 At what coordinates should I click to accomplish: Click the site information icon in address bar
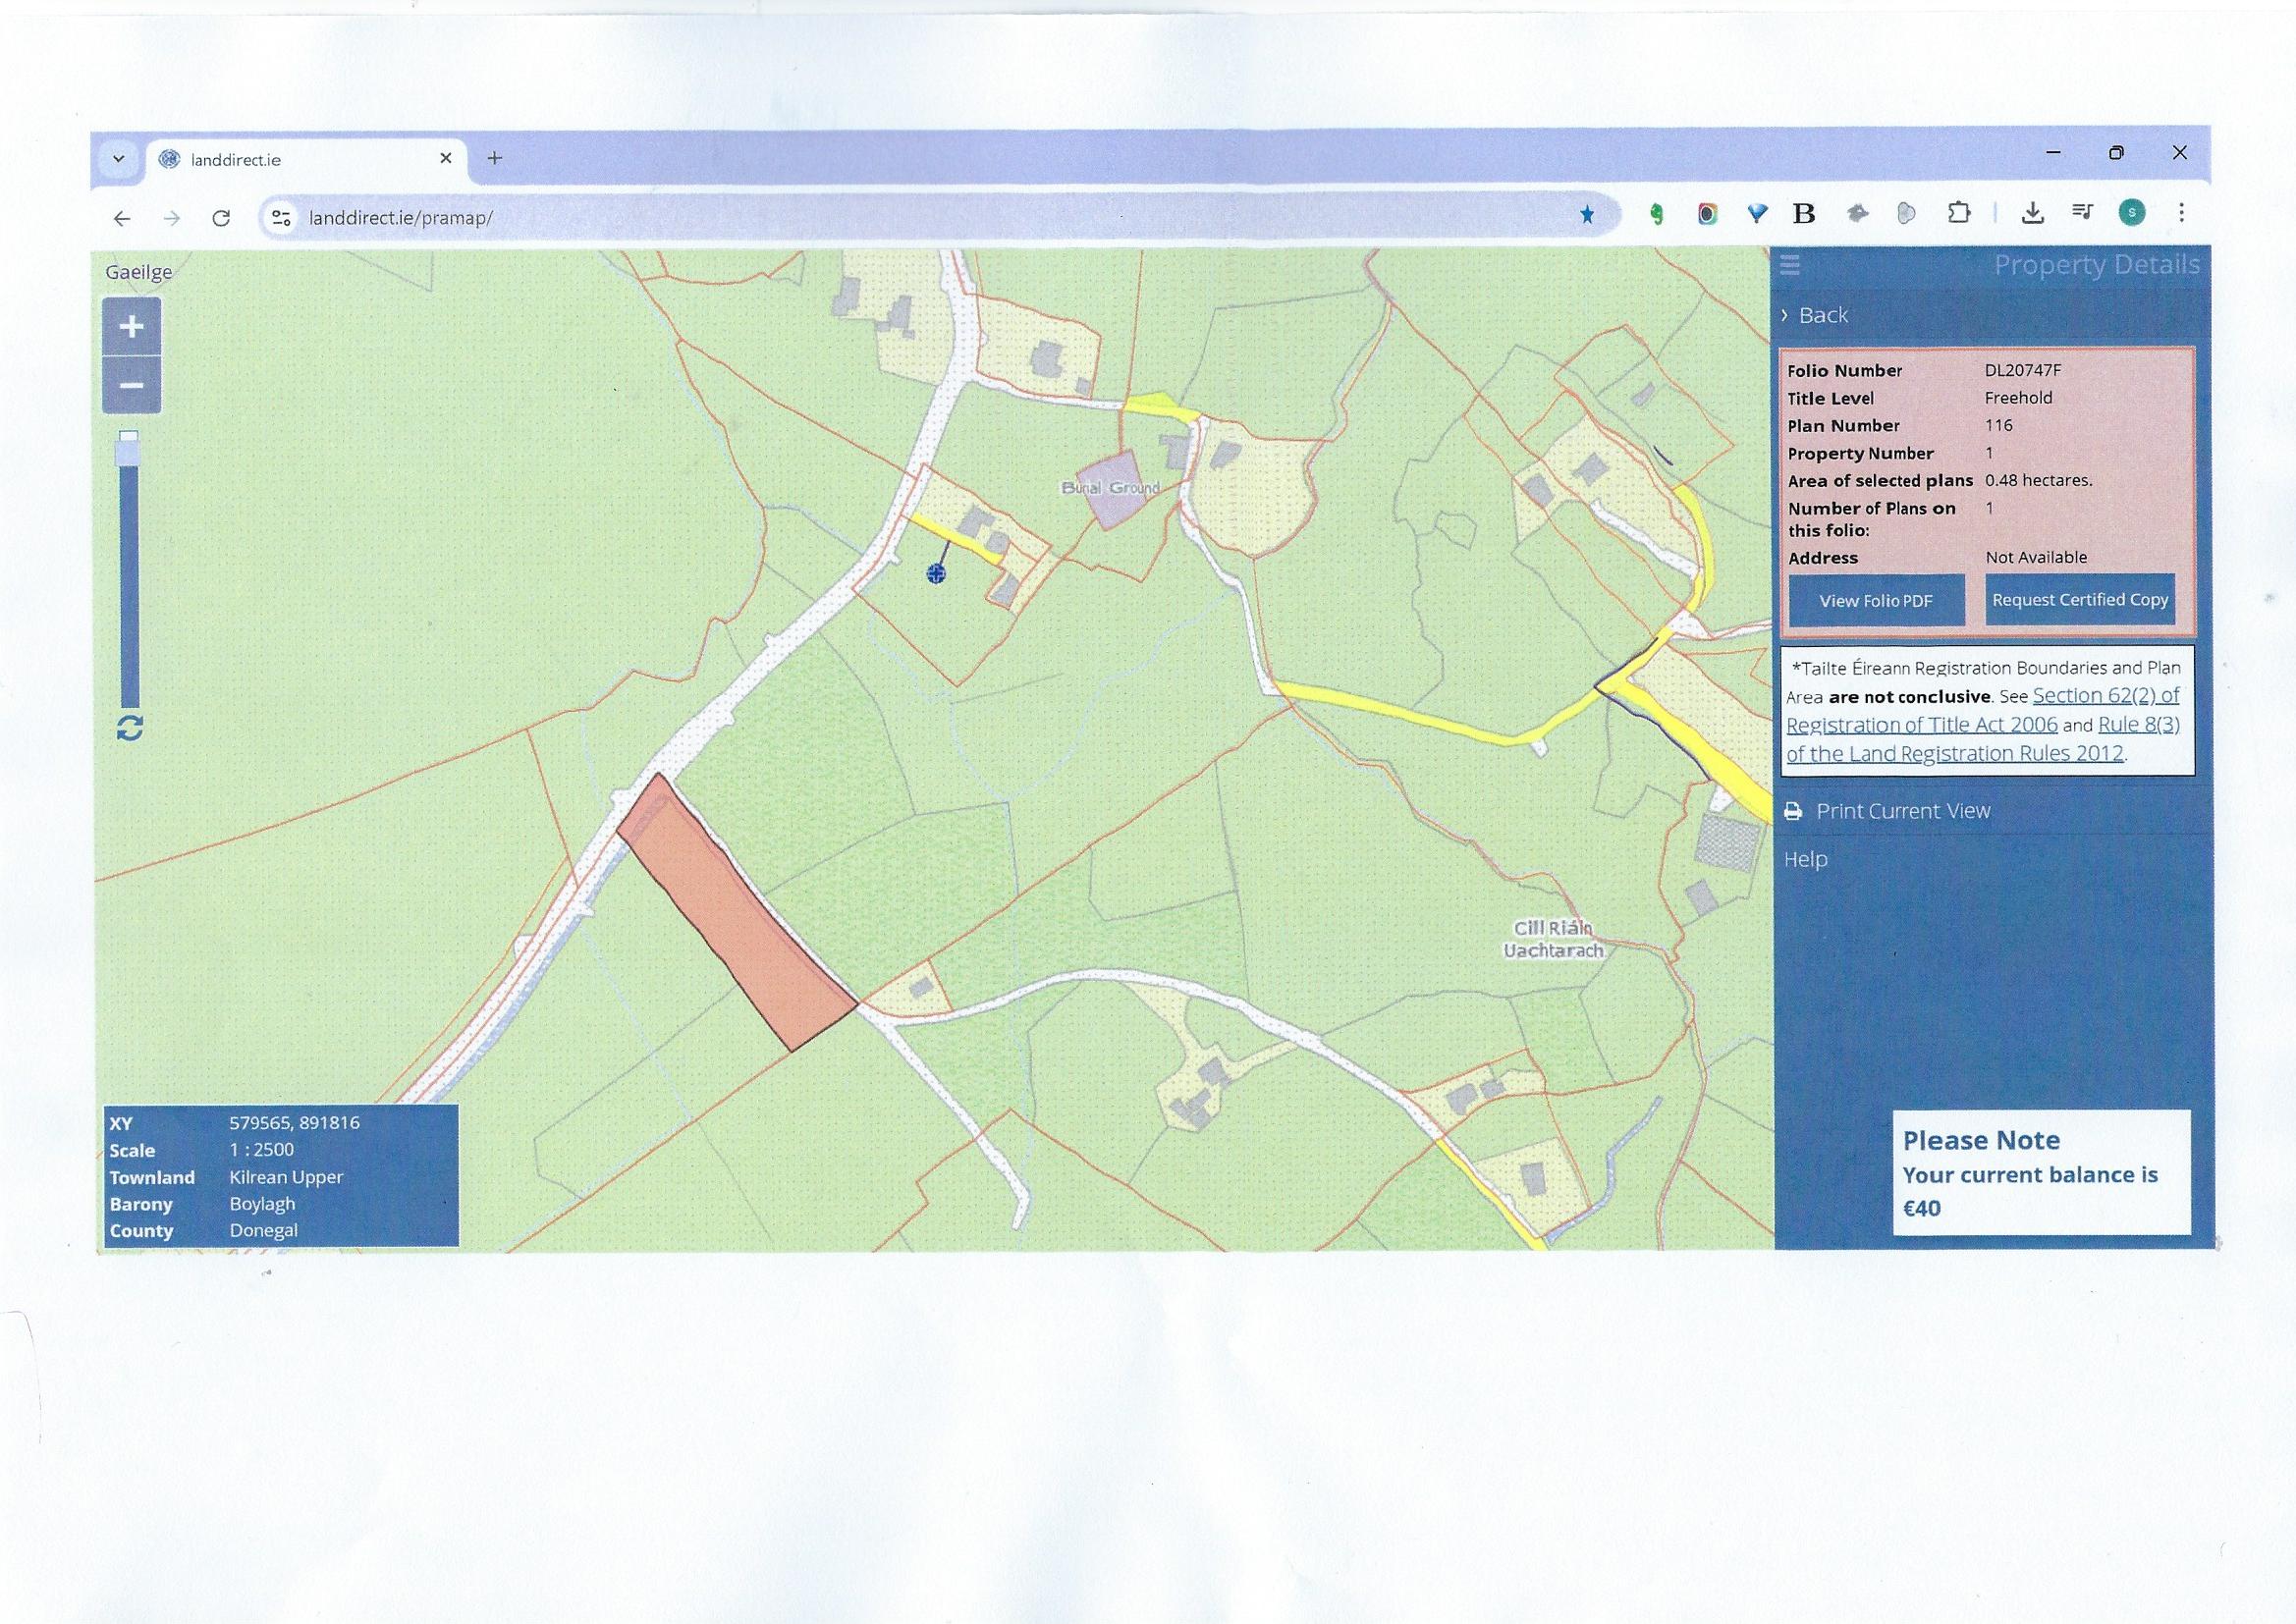tap(282, 218)
